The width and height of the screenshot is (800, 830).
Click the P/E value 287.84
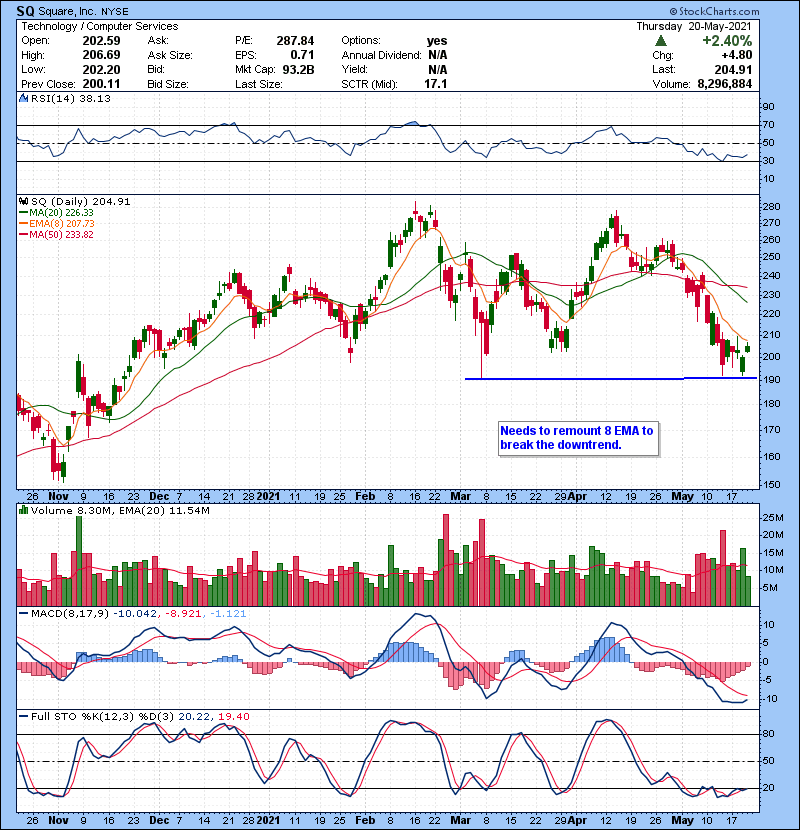tap(295, 41)
